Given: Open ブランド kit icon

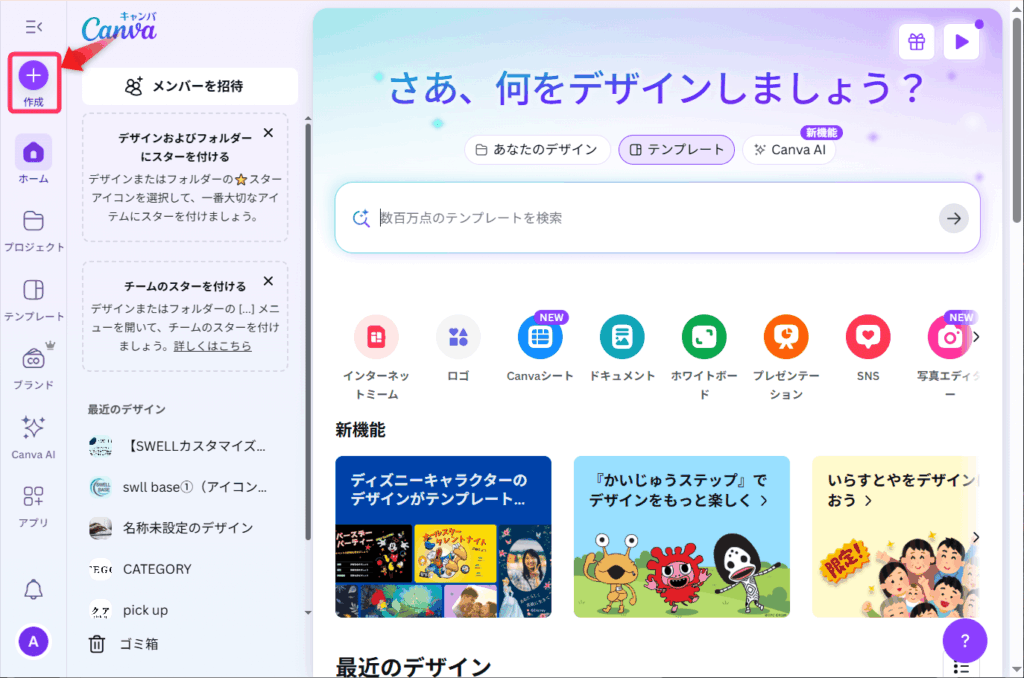Looking at the screenshot, I should pyautogui.click(x=33, y=359).
